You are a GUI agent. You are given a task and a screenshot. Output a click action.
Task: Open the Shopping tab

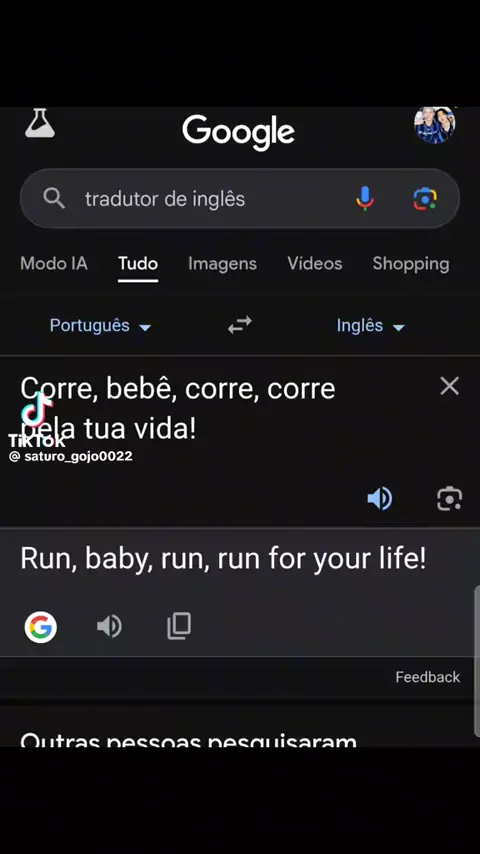411,264
